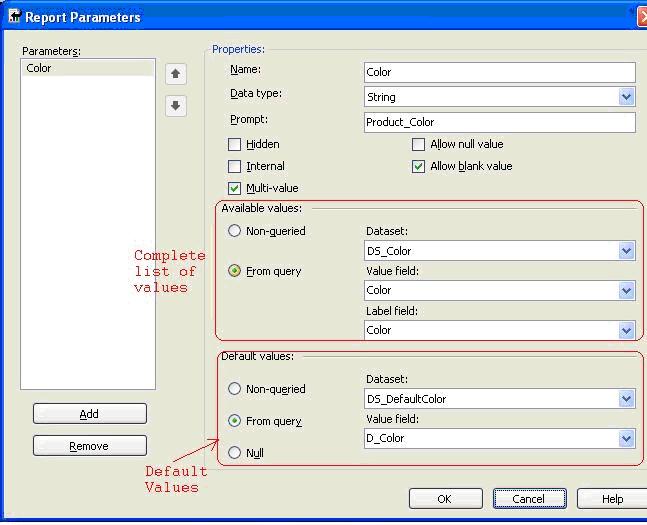
Task: Open the DS_DefaultColor dataset dropdown
Action: (x=626, y=399)
